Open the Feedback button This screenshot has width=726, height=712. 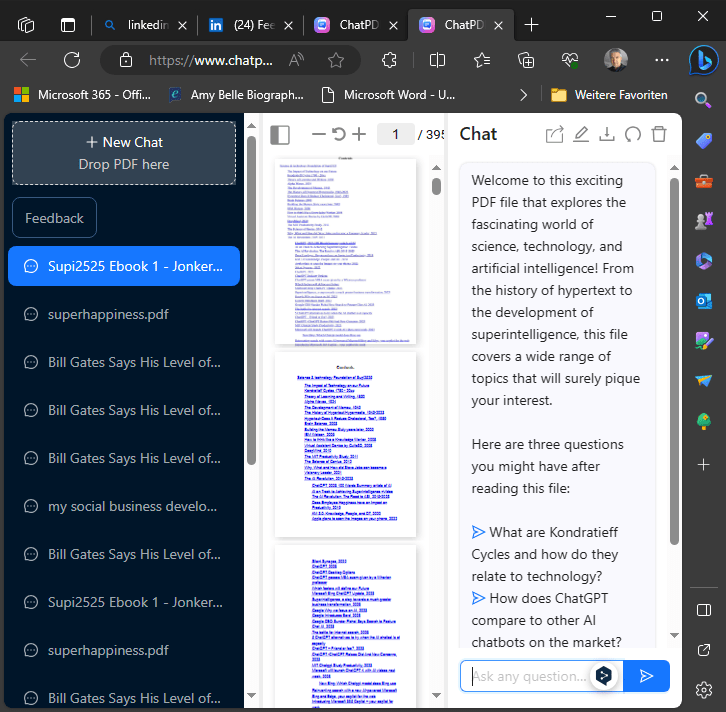[54, 218]
